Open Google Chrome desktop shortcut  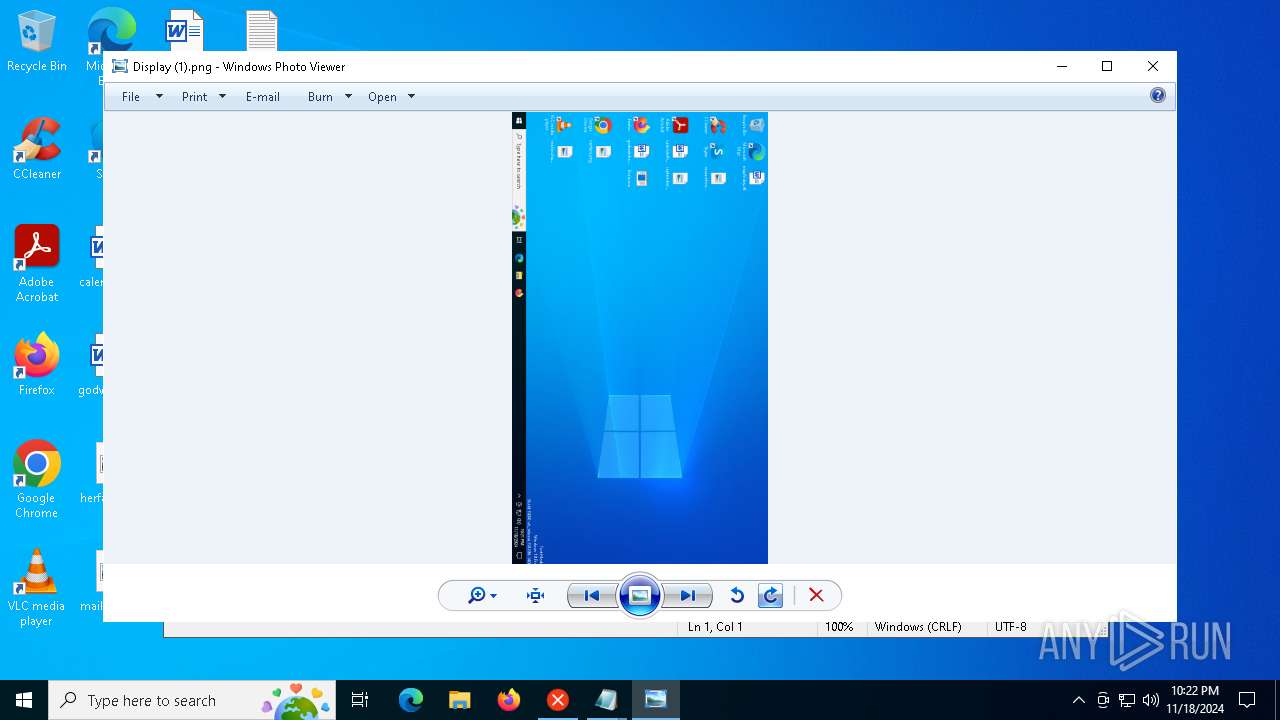pyautogui.click(x=37, y=479)
